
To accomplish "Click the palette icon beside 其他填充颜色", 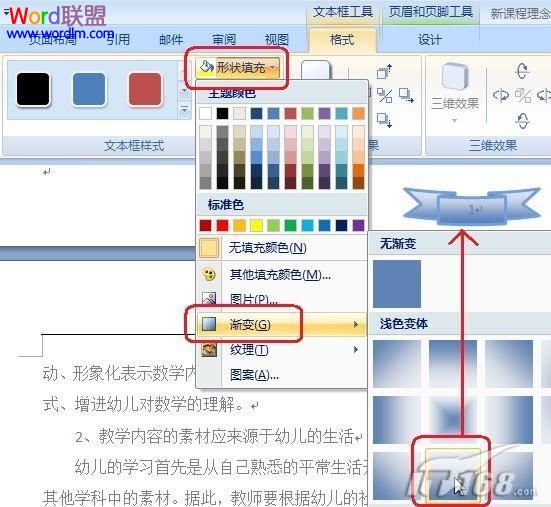I will pyautogui.click(x=209, y=274).
